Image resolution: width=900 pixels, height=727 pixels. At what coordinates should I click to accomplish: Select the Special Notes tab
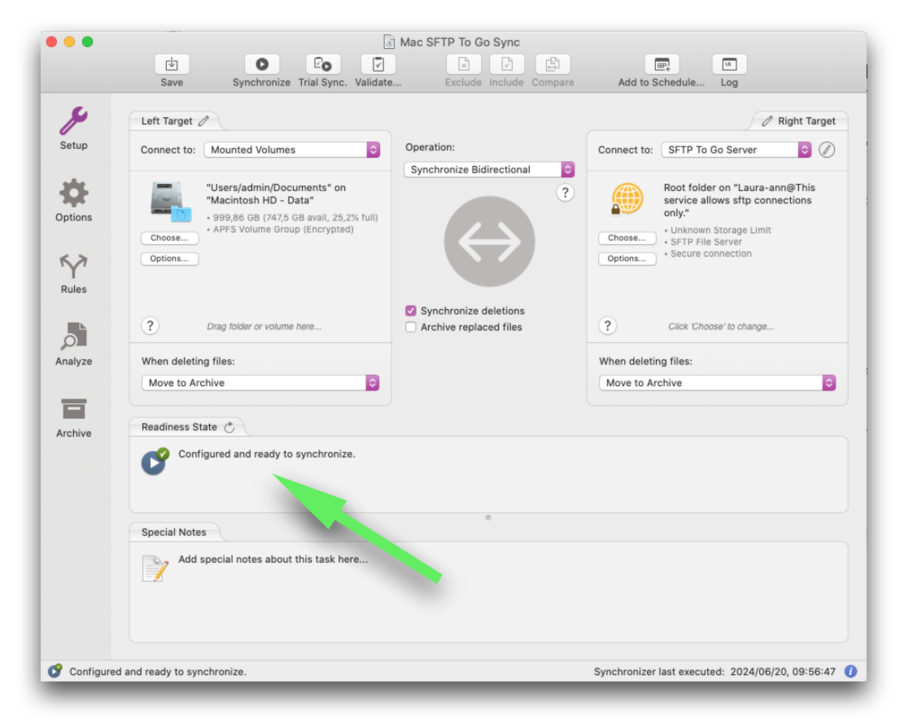point(174,532)
